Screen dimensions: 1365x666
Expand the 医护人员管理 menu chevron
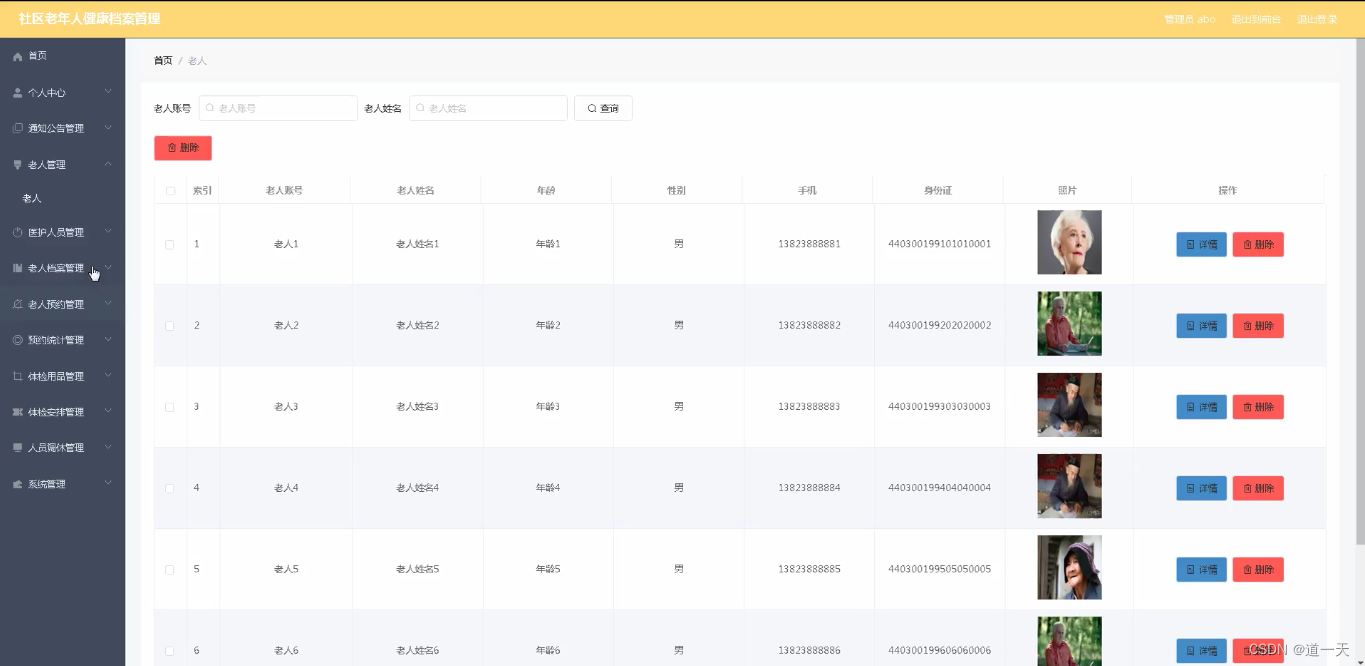(x=108, y=232)
